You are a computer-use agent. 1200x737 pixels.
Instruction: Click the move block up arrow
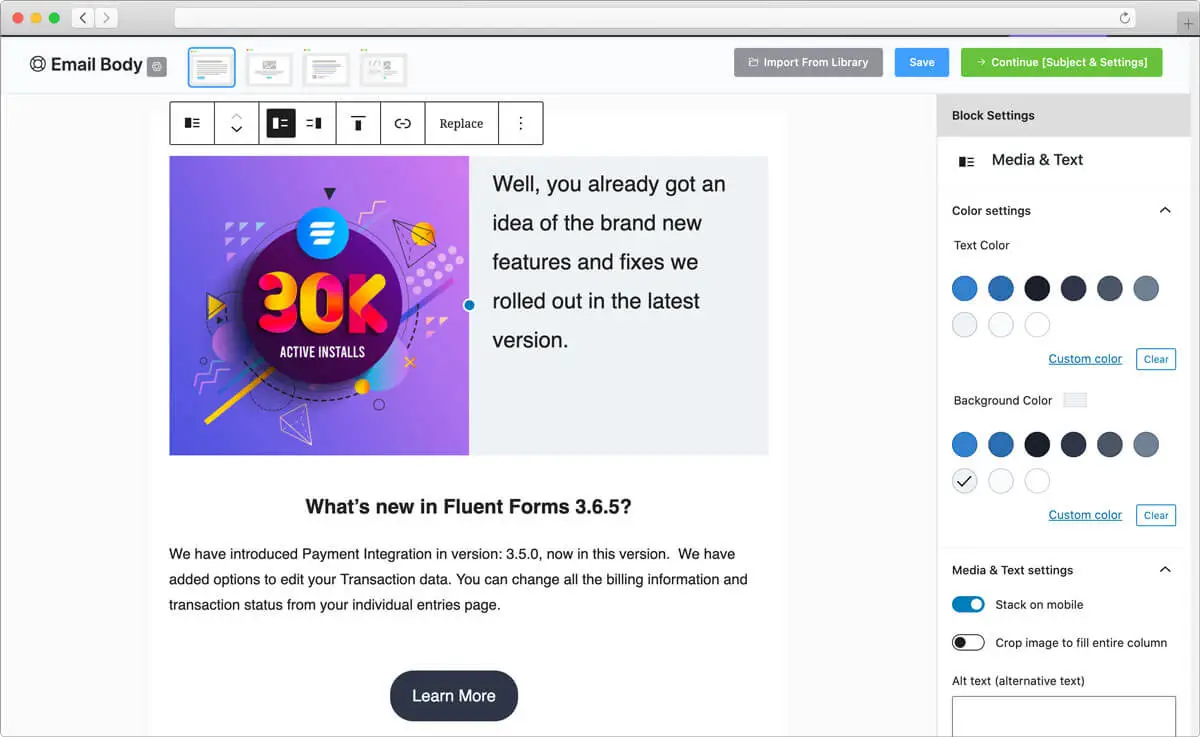tap(237, 116)
